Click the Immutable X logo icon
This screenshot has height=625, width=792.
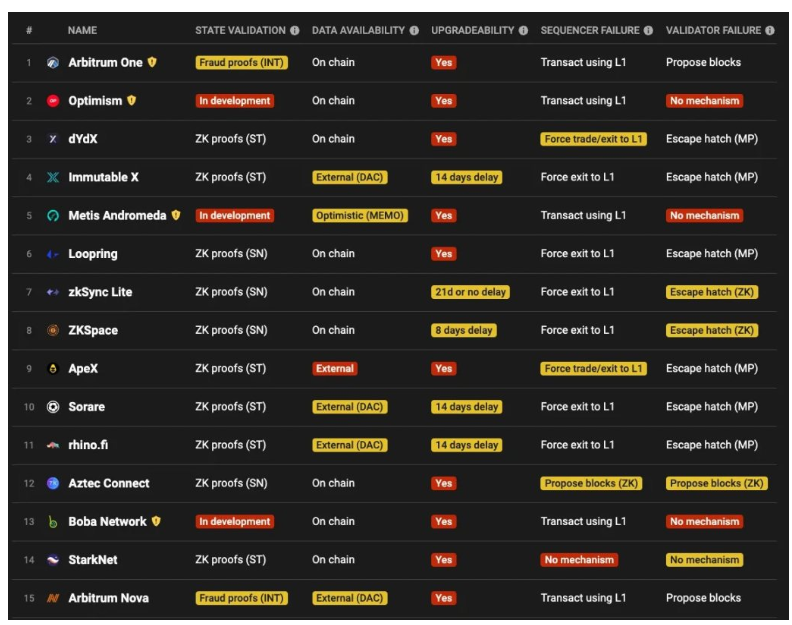[53, 177]
